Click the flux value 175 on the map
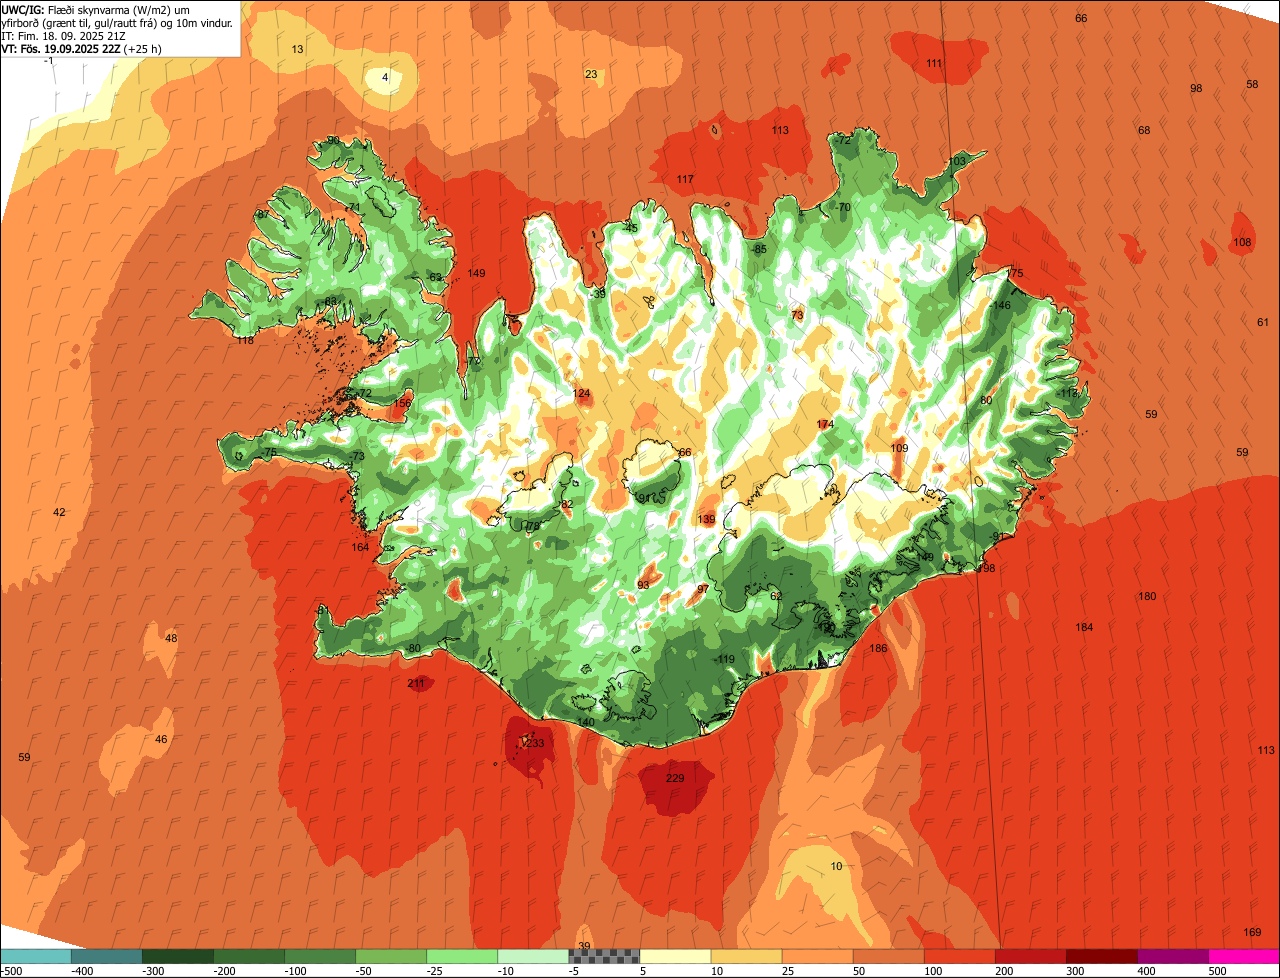 1015,273
